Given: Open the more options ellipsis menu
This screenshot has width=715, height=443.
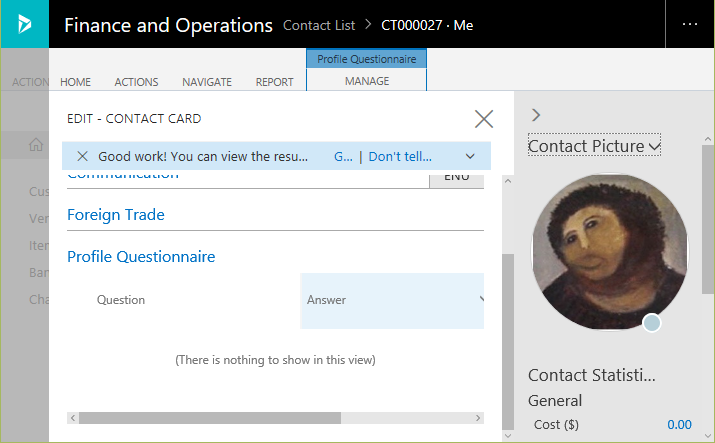Looking at the screenshot, I should [x=689, y=24].
